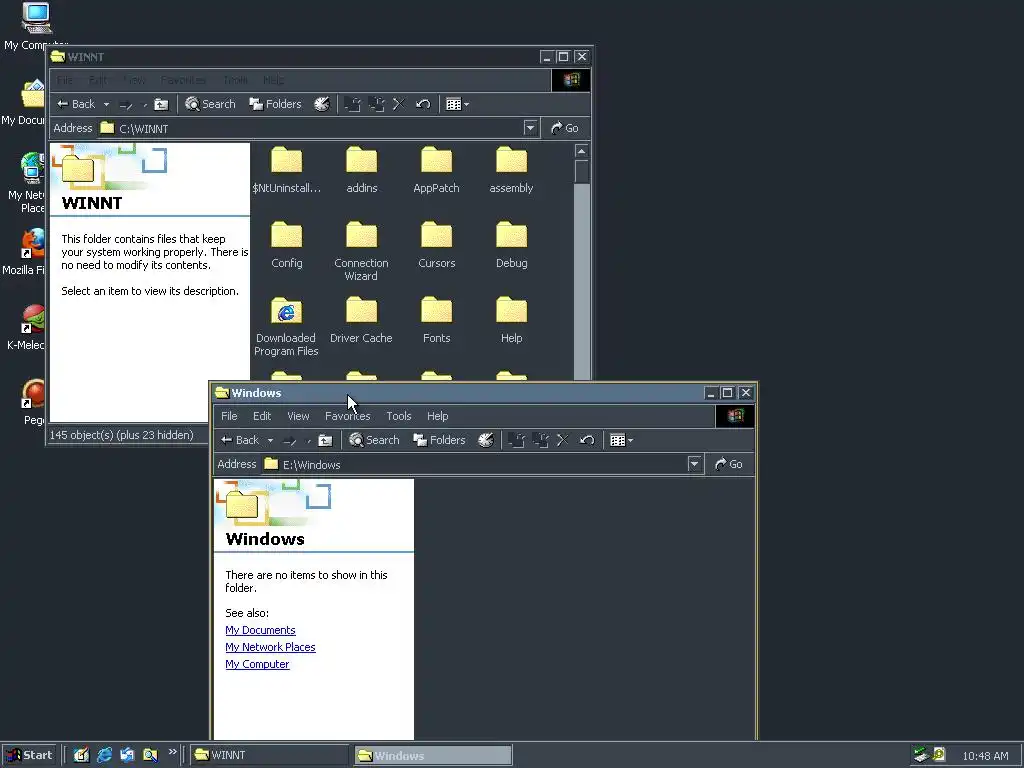Screen dimensions: 1024x768
Task: Click the E:\Windows address field
Action: pos(482,464)
